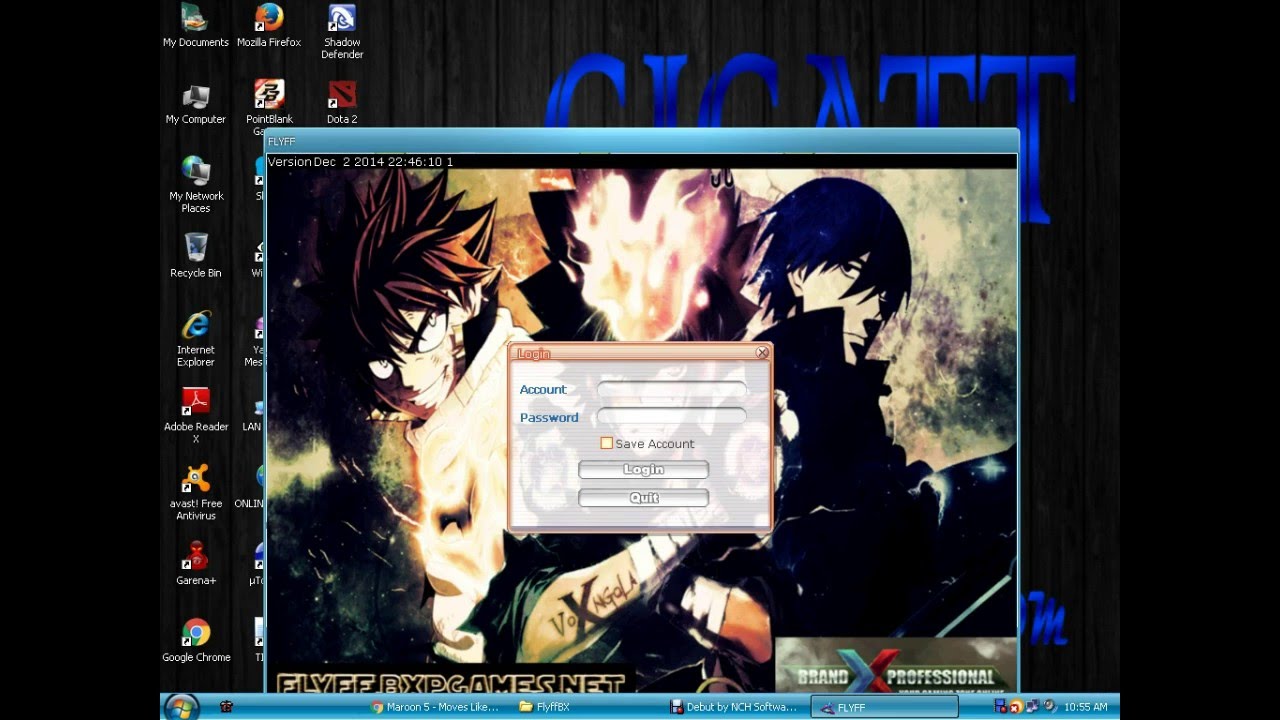Click the quick launch icon beside Start
Viewport: 1280px width, 720px height.
click(x=226, y=707)
